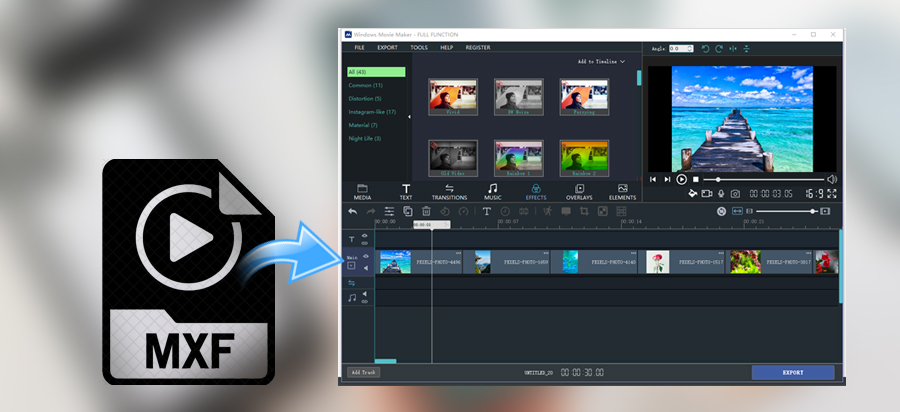Take a snapshot with the camera icon

[x=735, y=194]
